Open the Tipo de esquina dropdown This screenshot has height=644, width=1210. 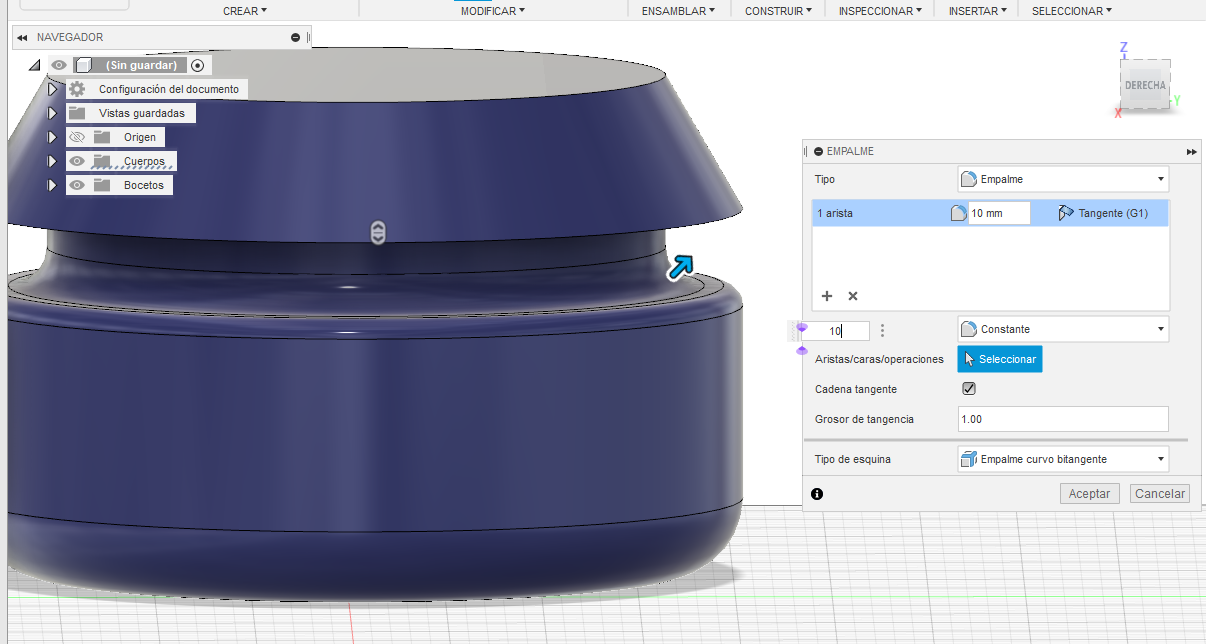pyautogui.click(x=1063, y=459)
